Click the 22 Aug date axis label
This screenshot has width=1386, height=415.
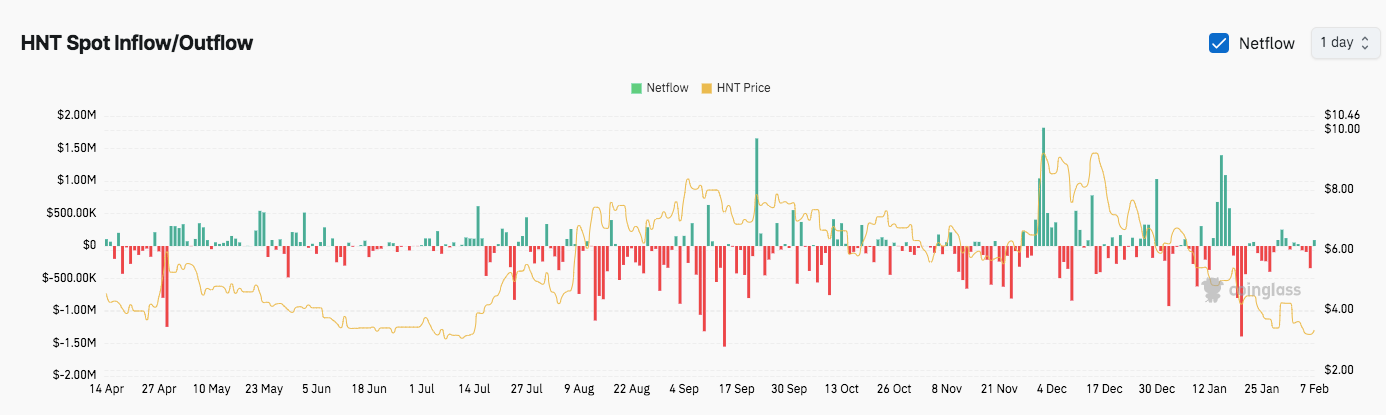632,388
